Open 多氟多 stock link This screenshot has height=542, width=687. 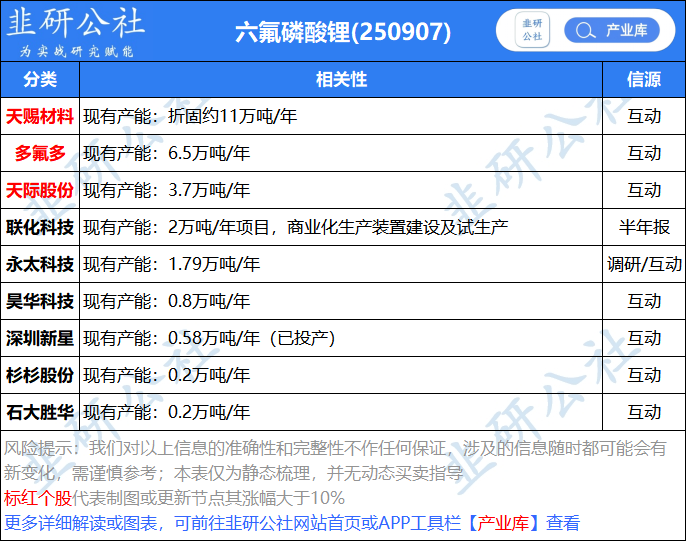(x=40, y=153)
